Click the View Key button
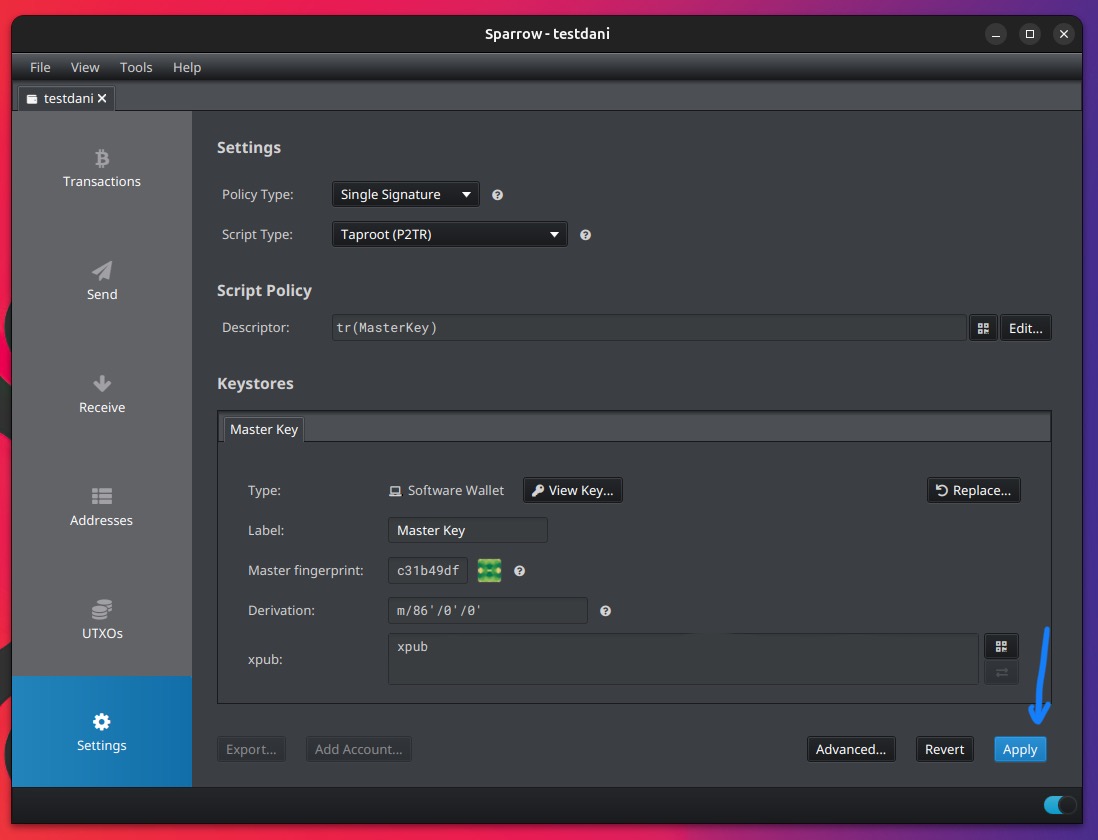Viewport: 1098px width, 840px height. [572, 490]
